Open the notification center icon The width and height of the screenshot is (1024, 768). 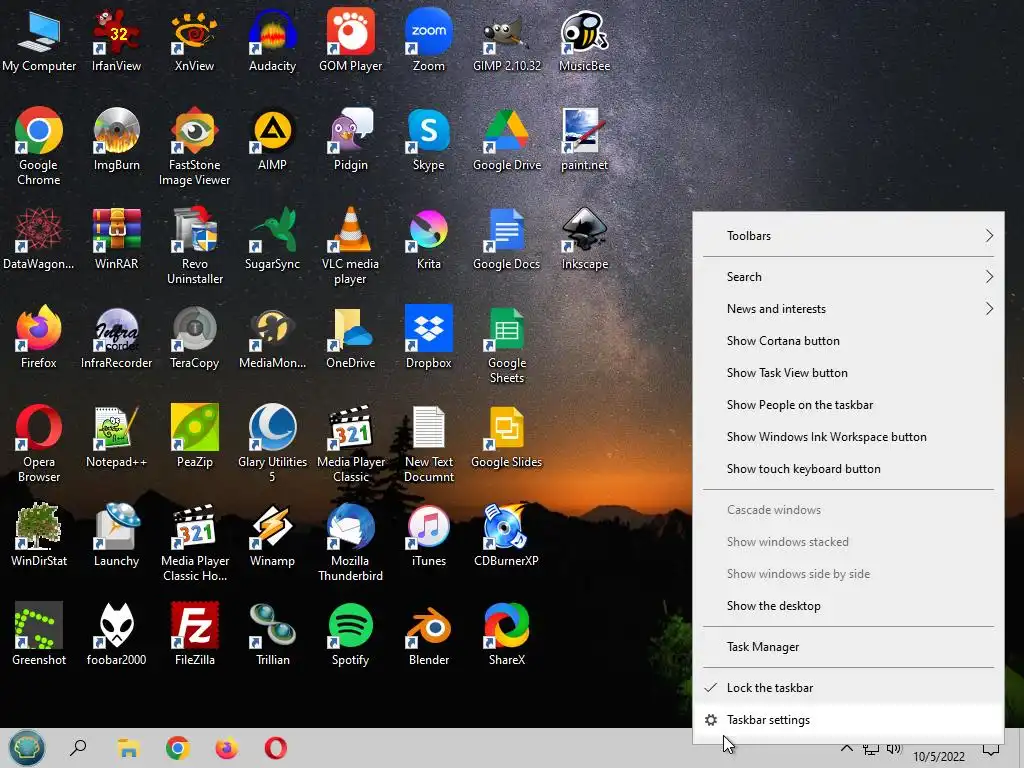click(x=991, y=750)
